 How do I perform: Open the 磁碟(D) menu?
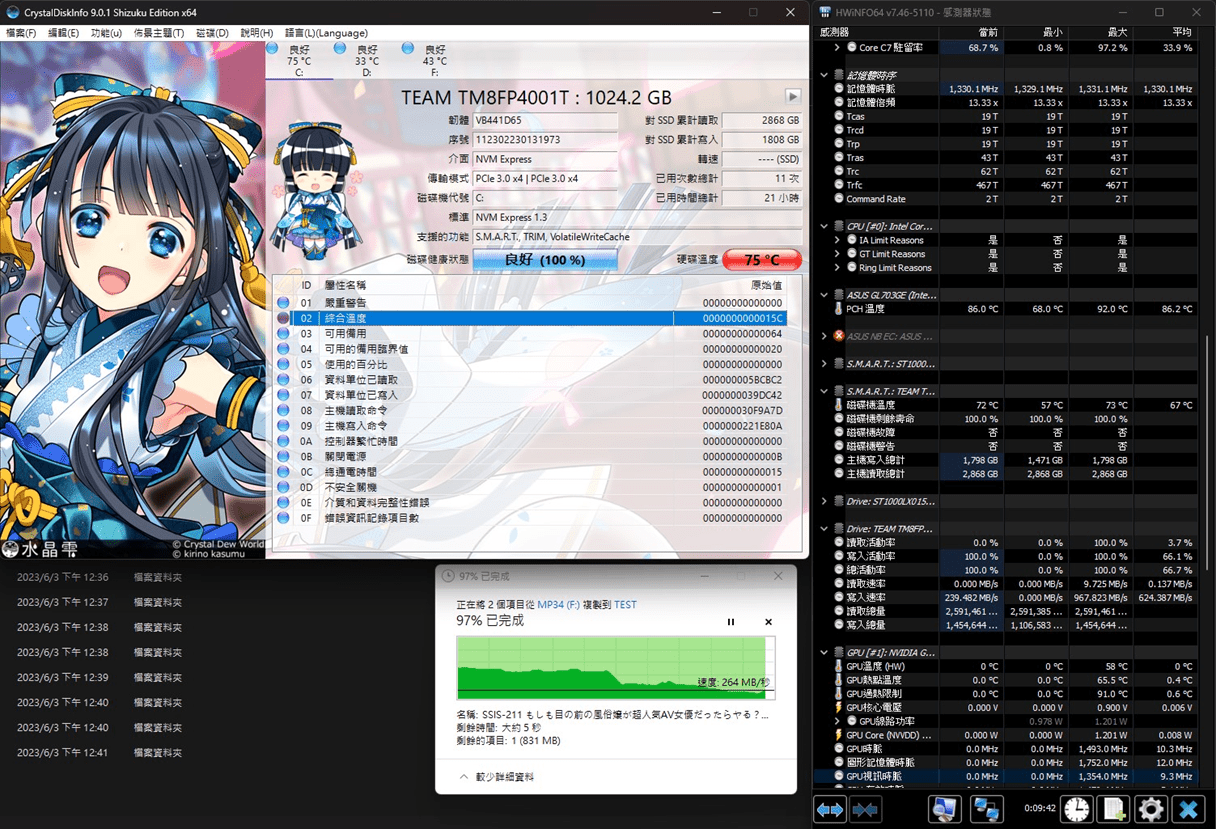point(212,33)
